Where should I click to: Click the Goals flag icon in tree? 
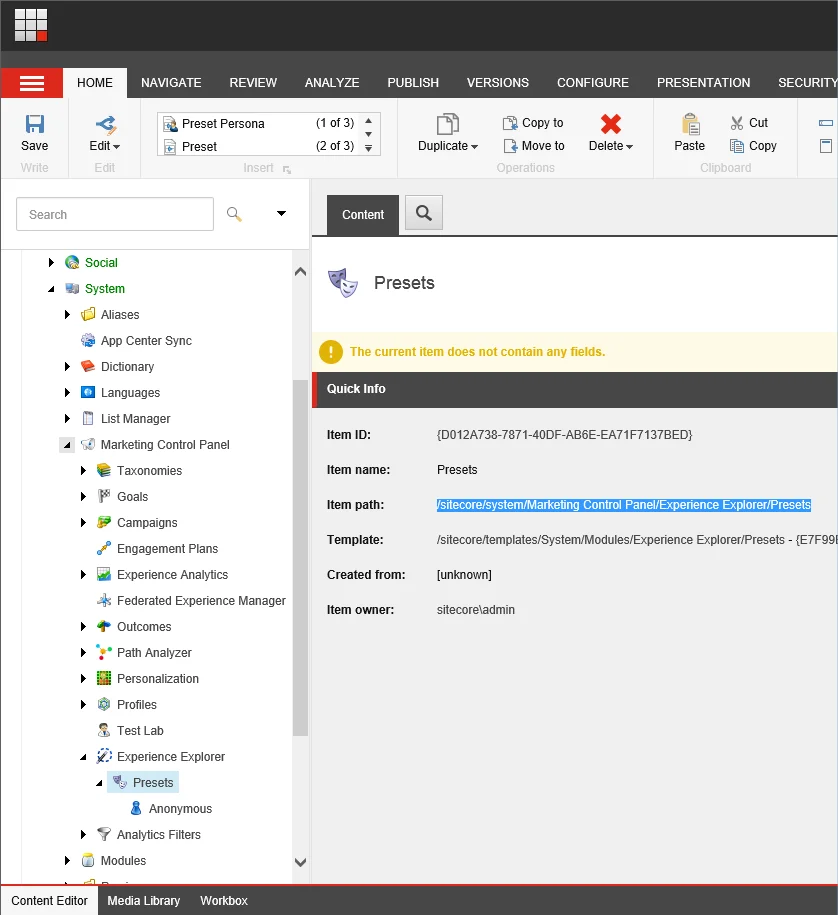click(x=104, y=496)
